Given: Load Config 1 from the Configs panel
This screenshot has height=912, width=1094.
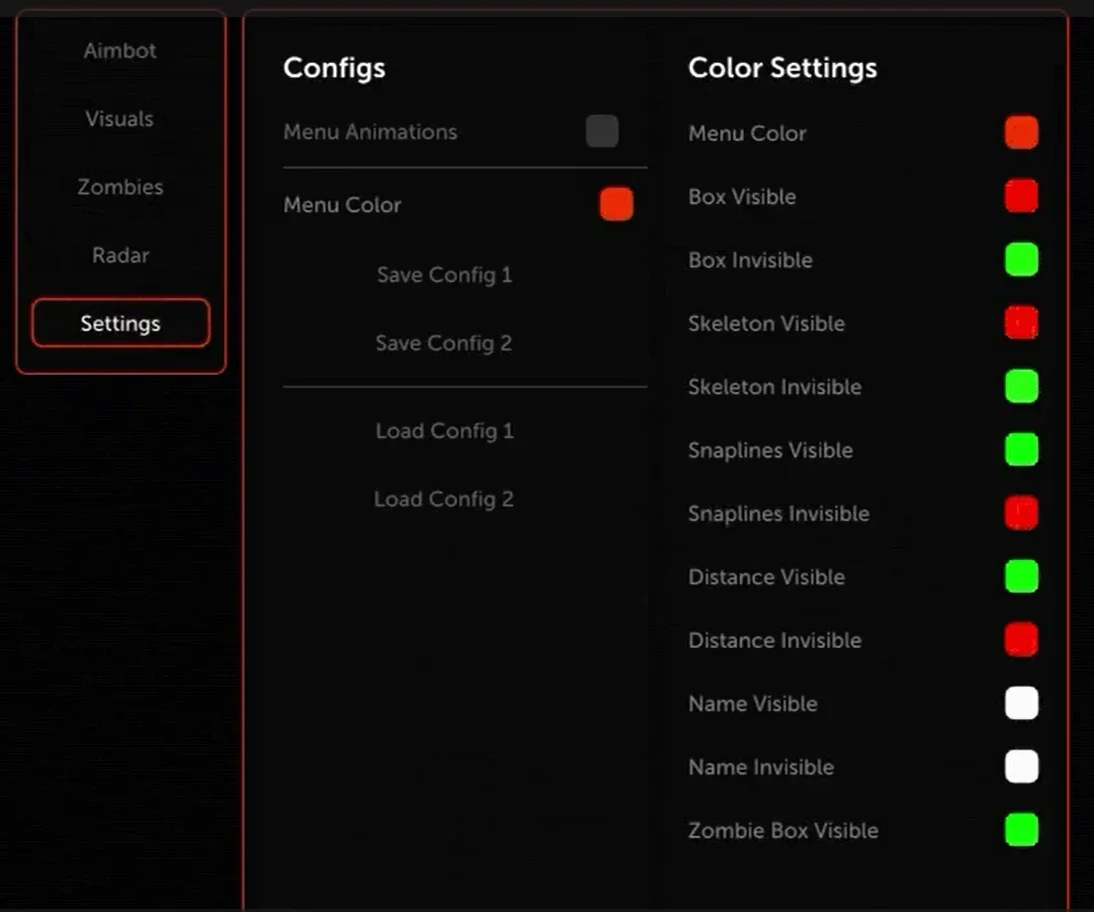Looking at the screenshot, I should pos(444,431).
